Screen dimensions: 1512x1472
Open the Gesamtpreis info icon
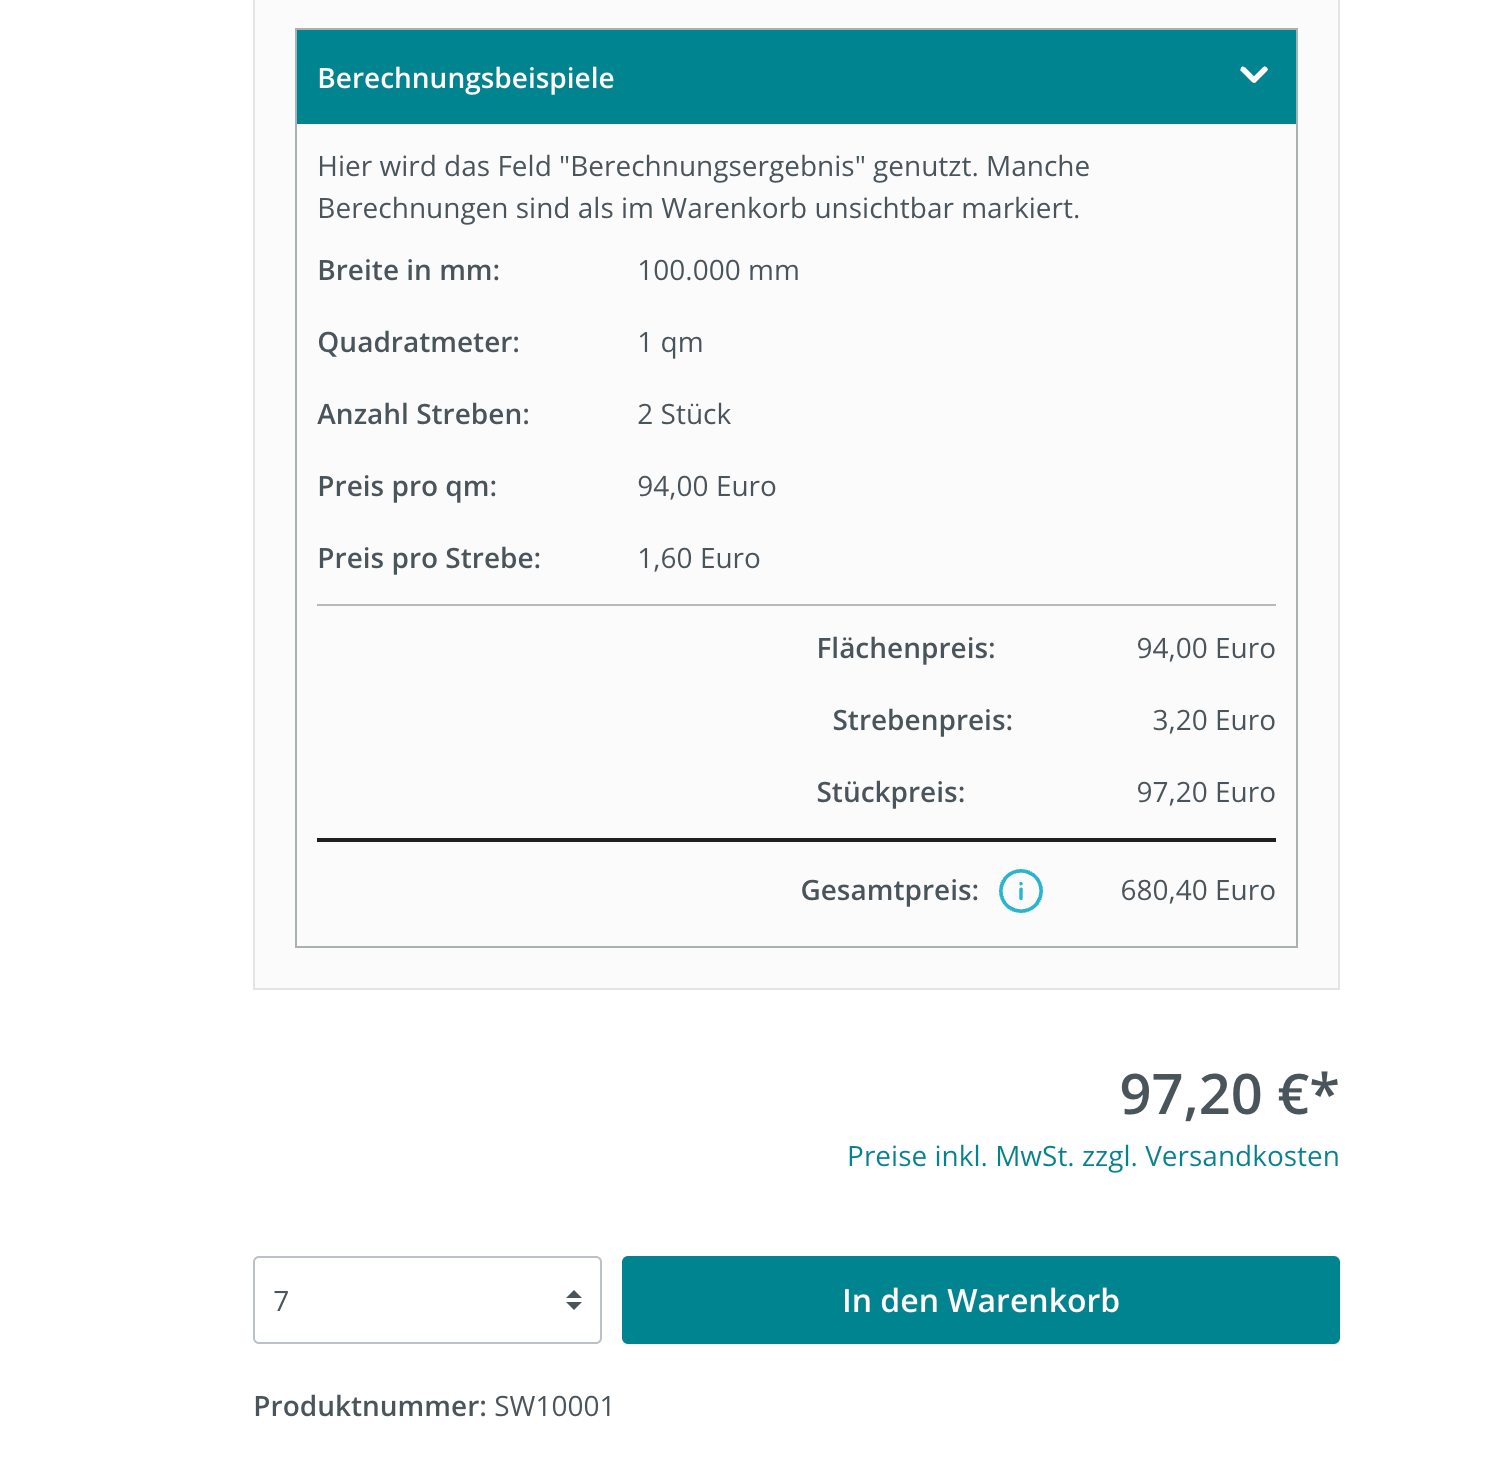click(x=1020, y=891)
